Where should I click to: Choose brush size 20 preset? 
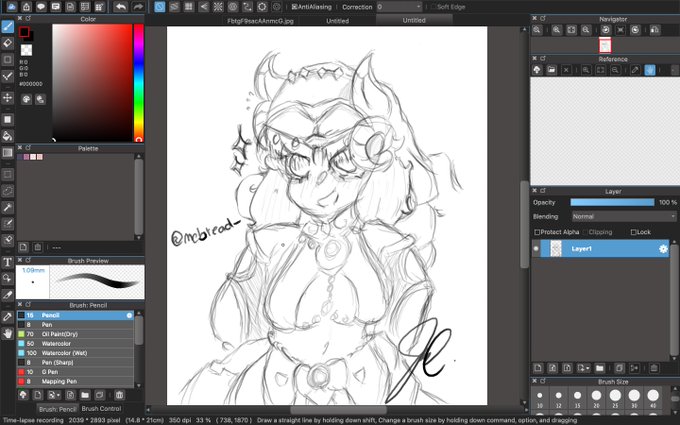596,398
